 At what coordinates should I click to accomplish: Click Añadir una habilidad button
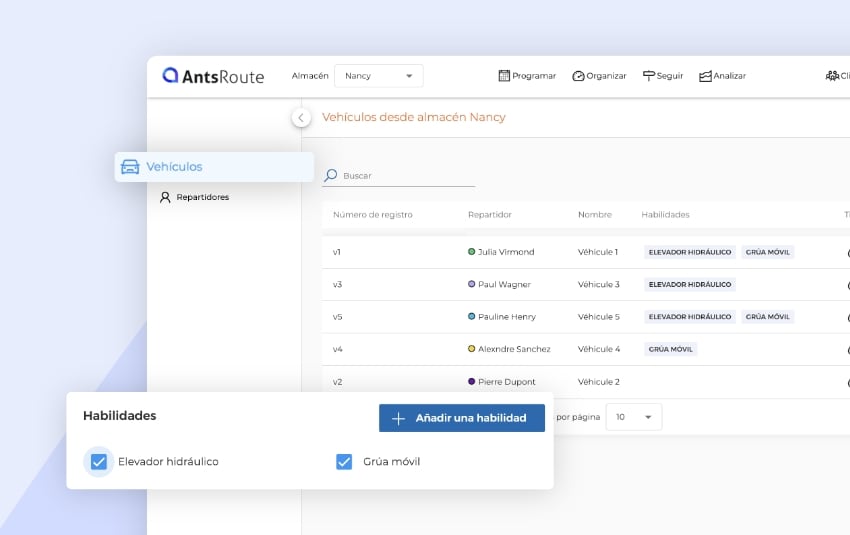tap(461, 418)
